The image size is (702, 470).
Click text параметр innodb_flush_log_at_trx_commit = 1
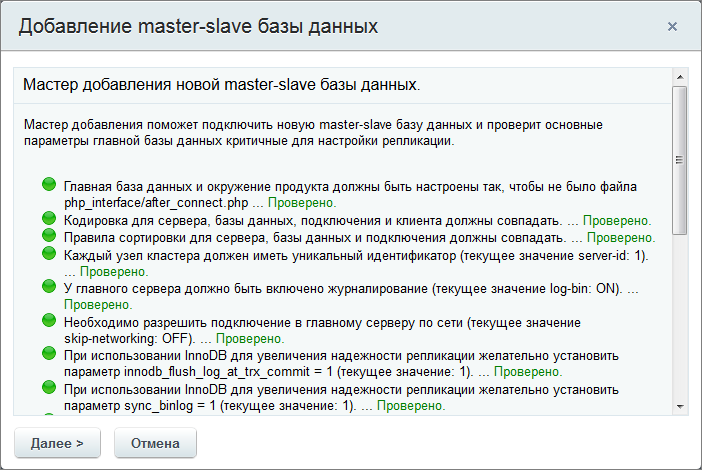(198, 372)
